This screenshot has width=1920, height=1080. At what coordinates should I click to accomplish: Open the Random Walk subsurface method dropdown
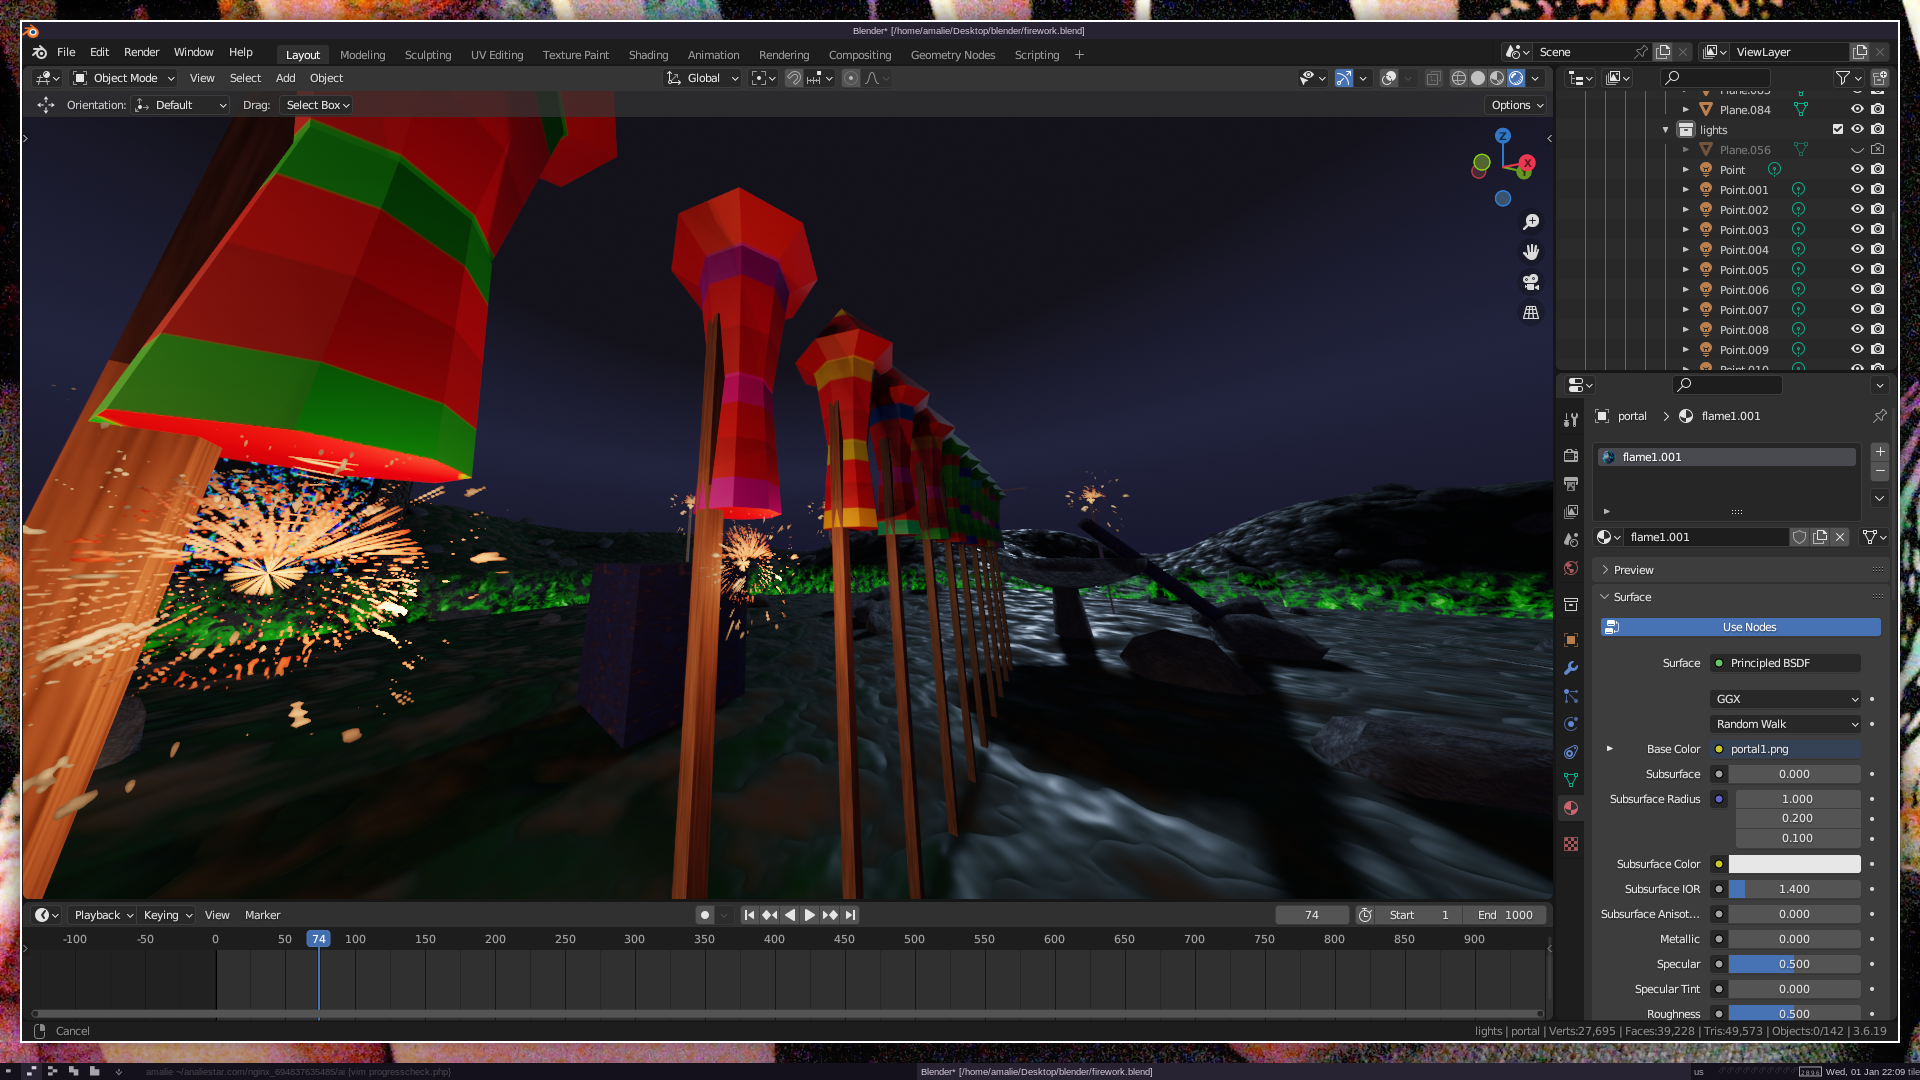tap(1786, 724)
